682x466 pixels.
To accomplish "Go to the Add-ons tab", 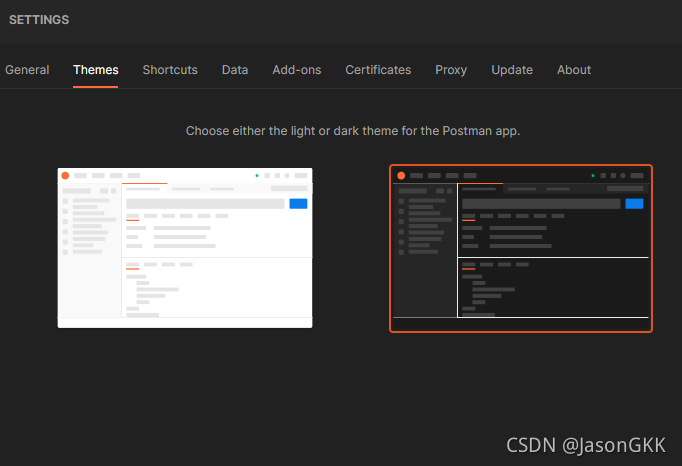I will point(297,70).
